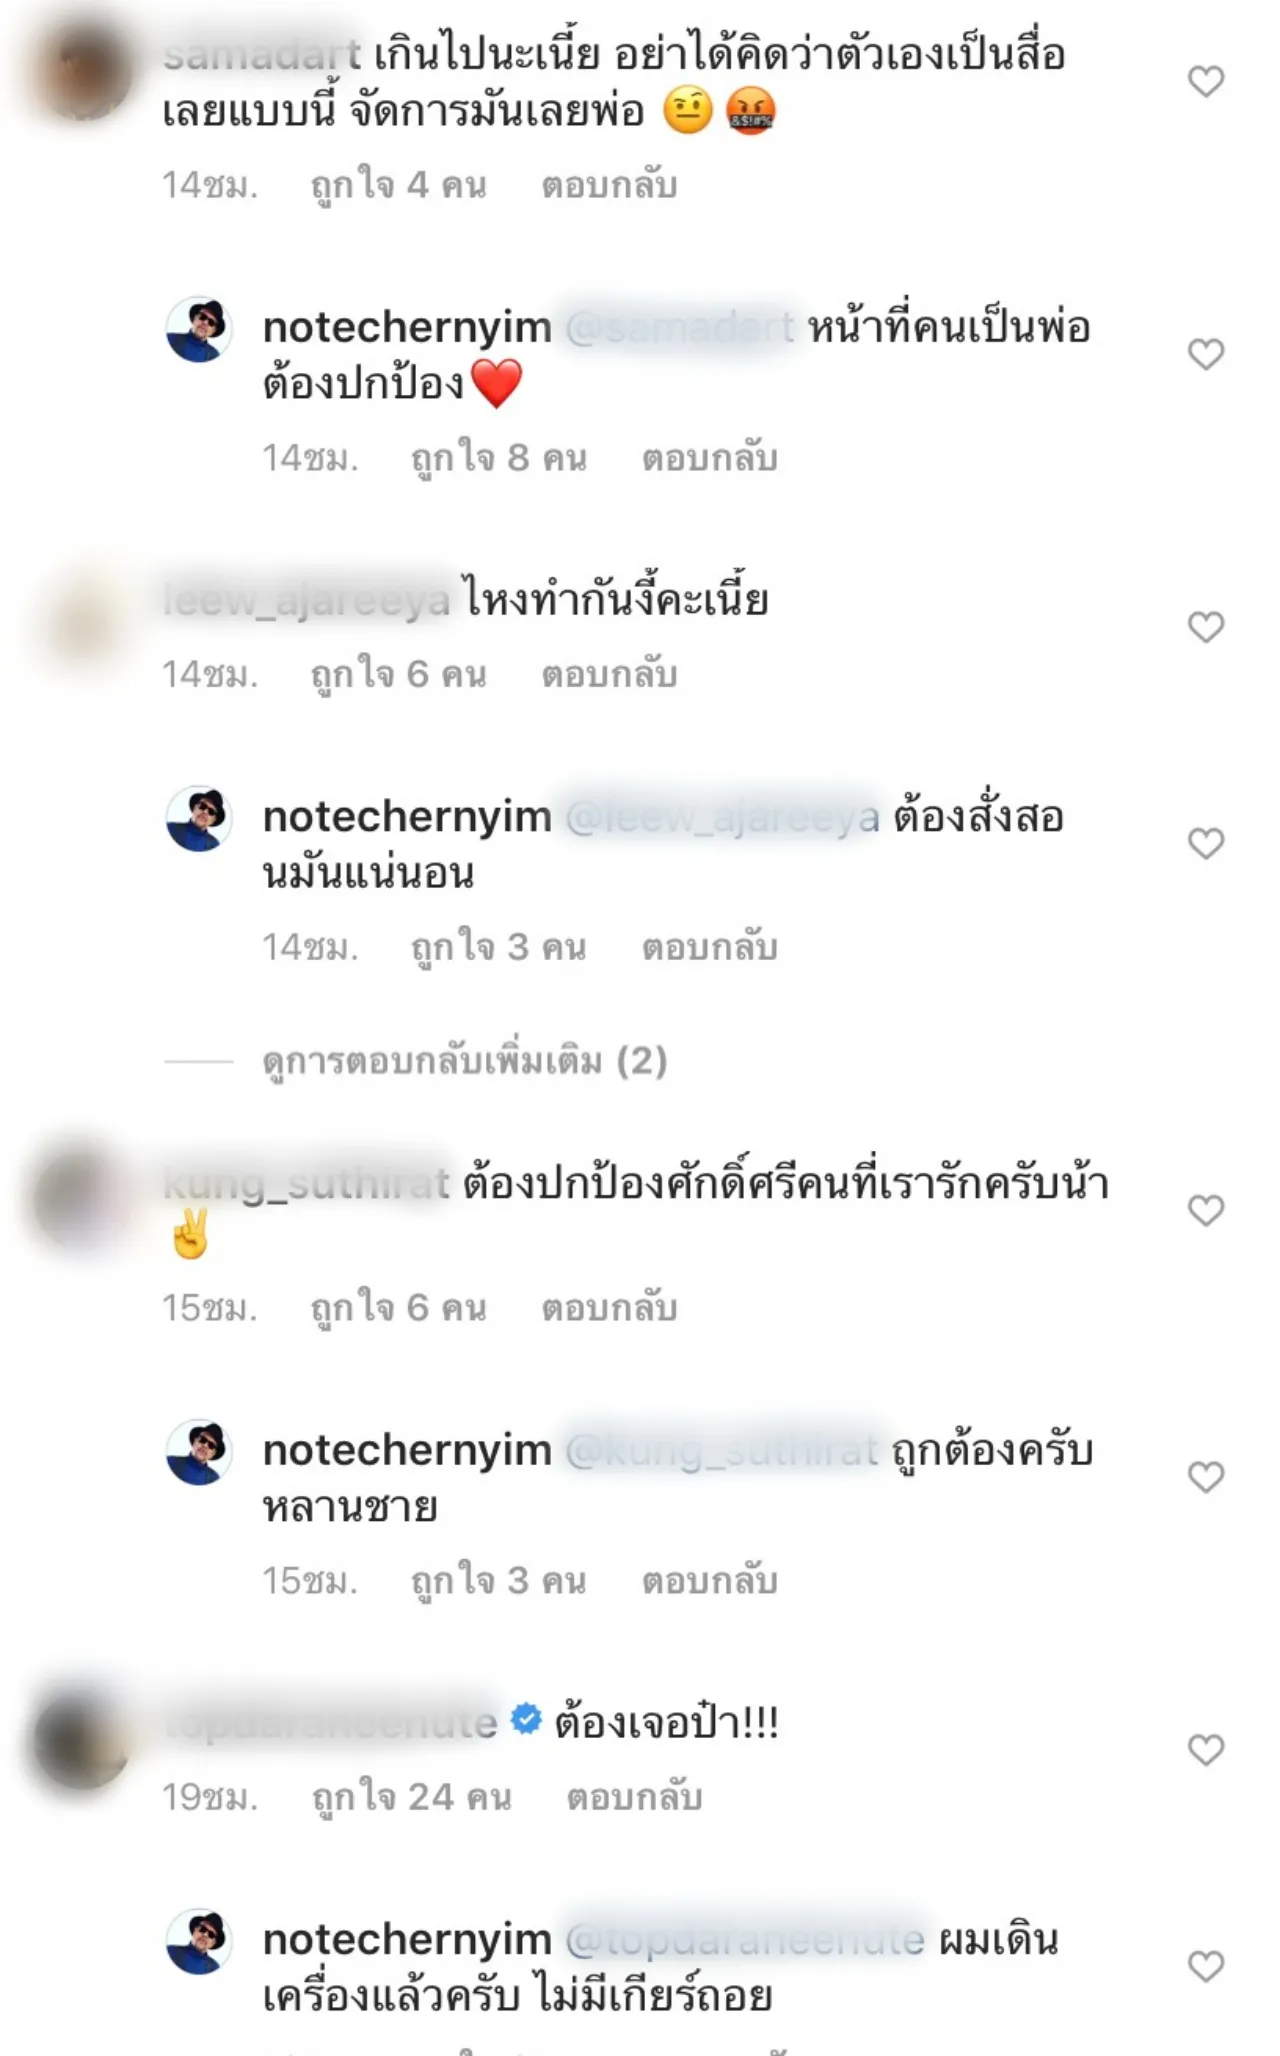
Task: Open notechernyim avatar on first reply
Action: pyautogui.click(x=199, y=329)
